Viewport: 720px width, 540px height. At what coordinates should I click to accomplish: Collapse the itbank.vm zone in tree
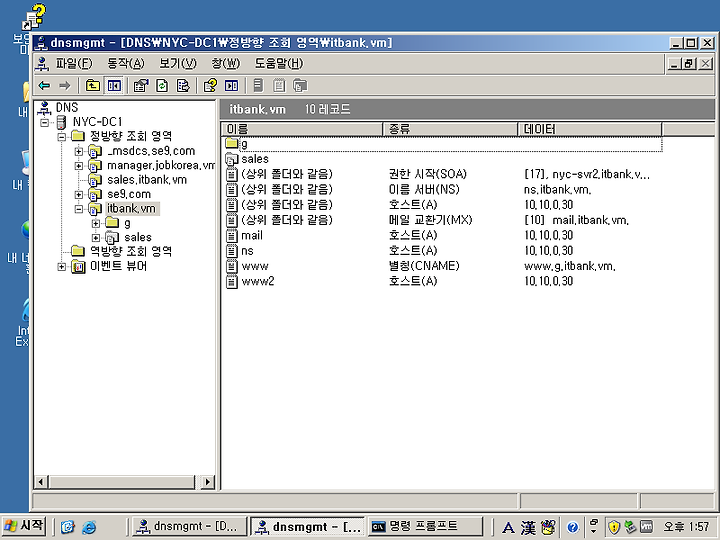[79, 209]
